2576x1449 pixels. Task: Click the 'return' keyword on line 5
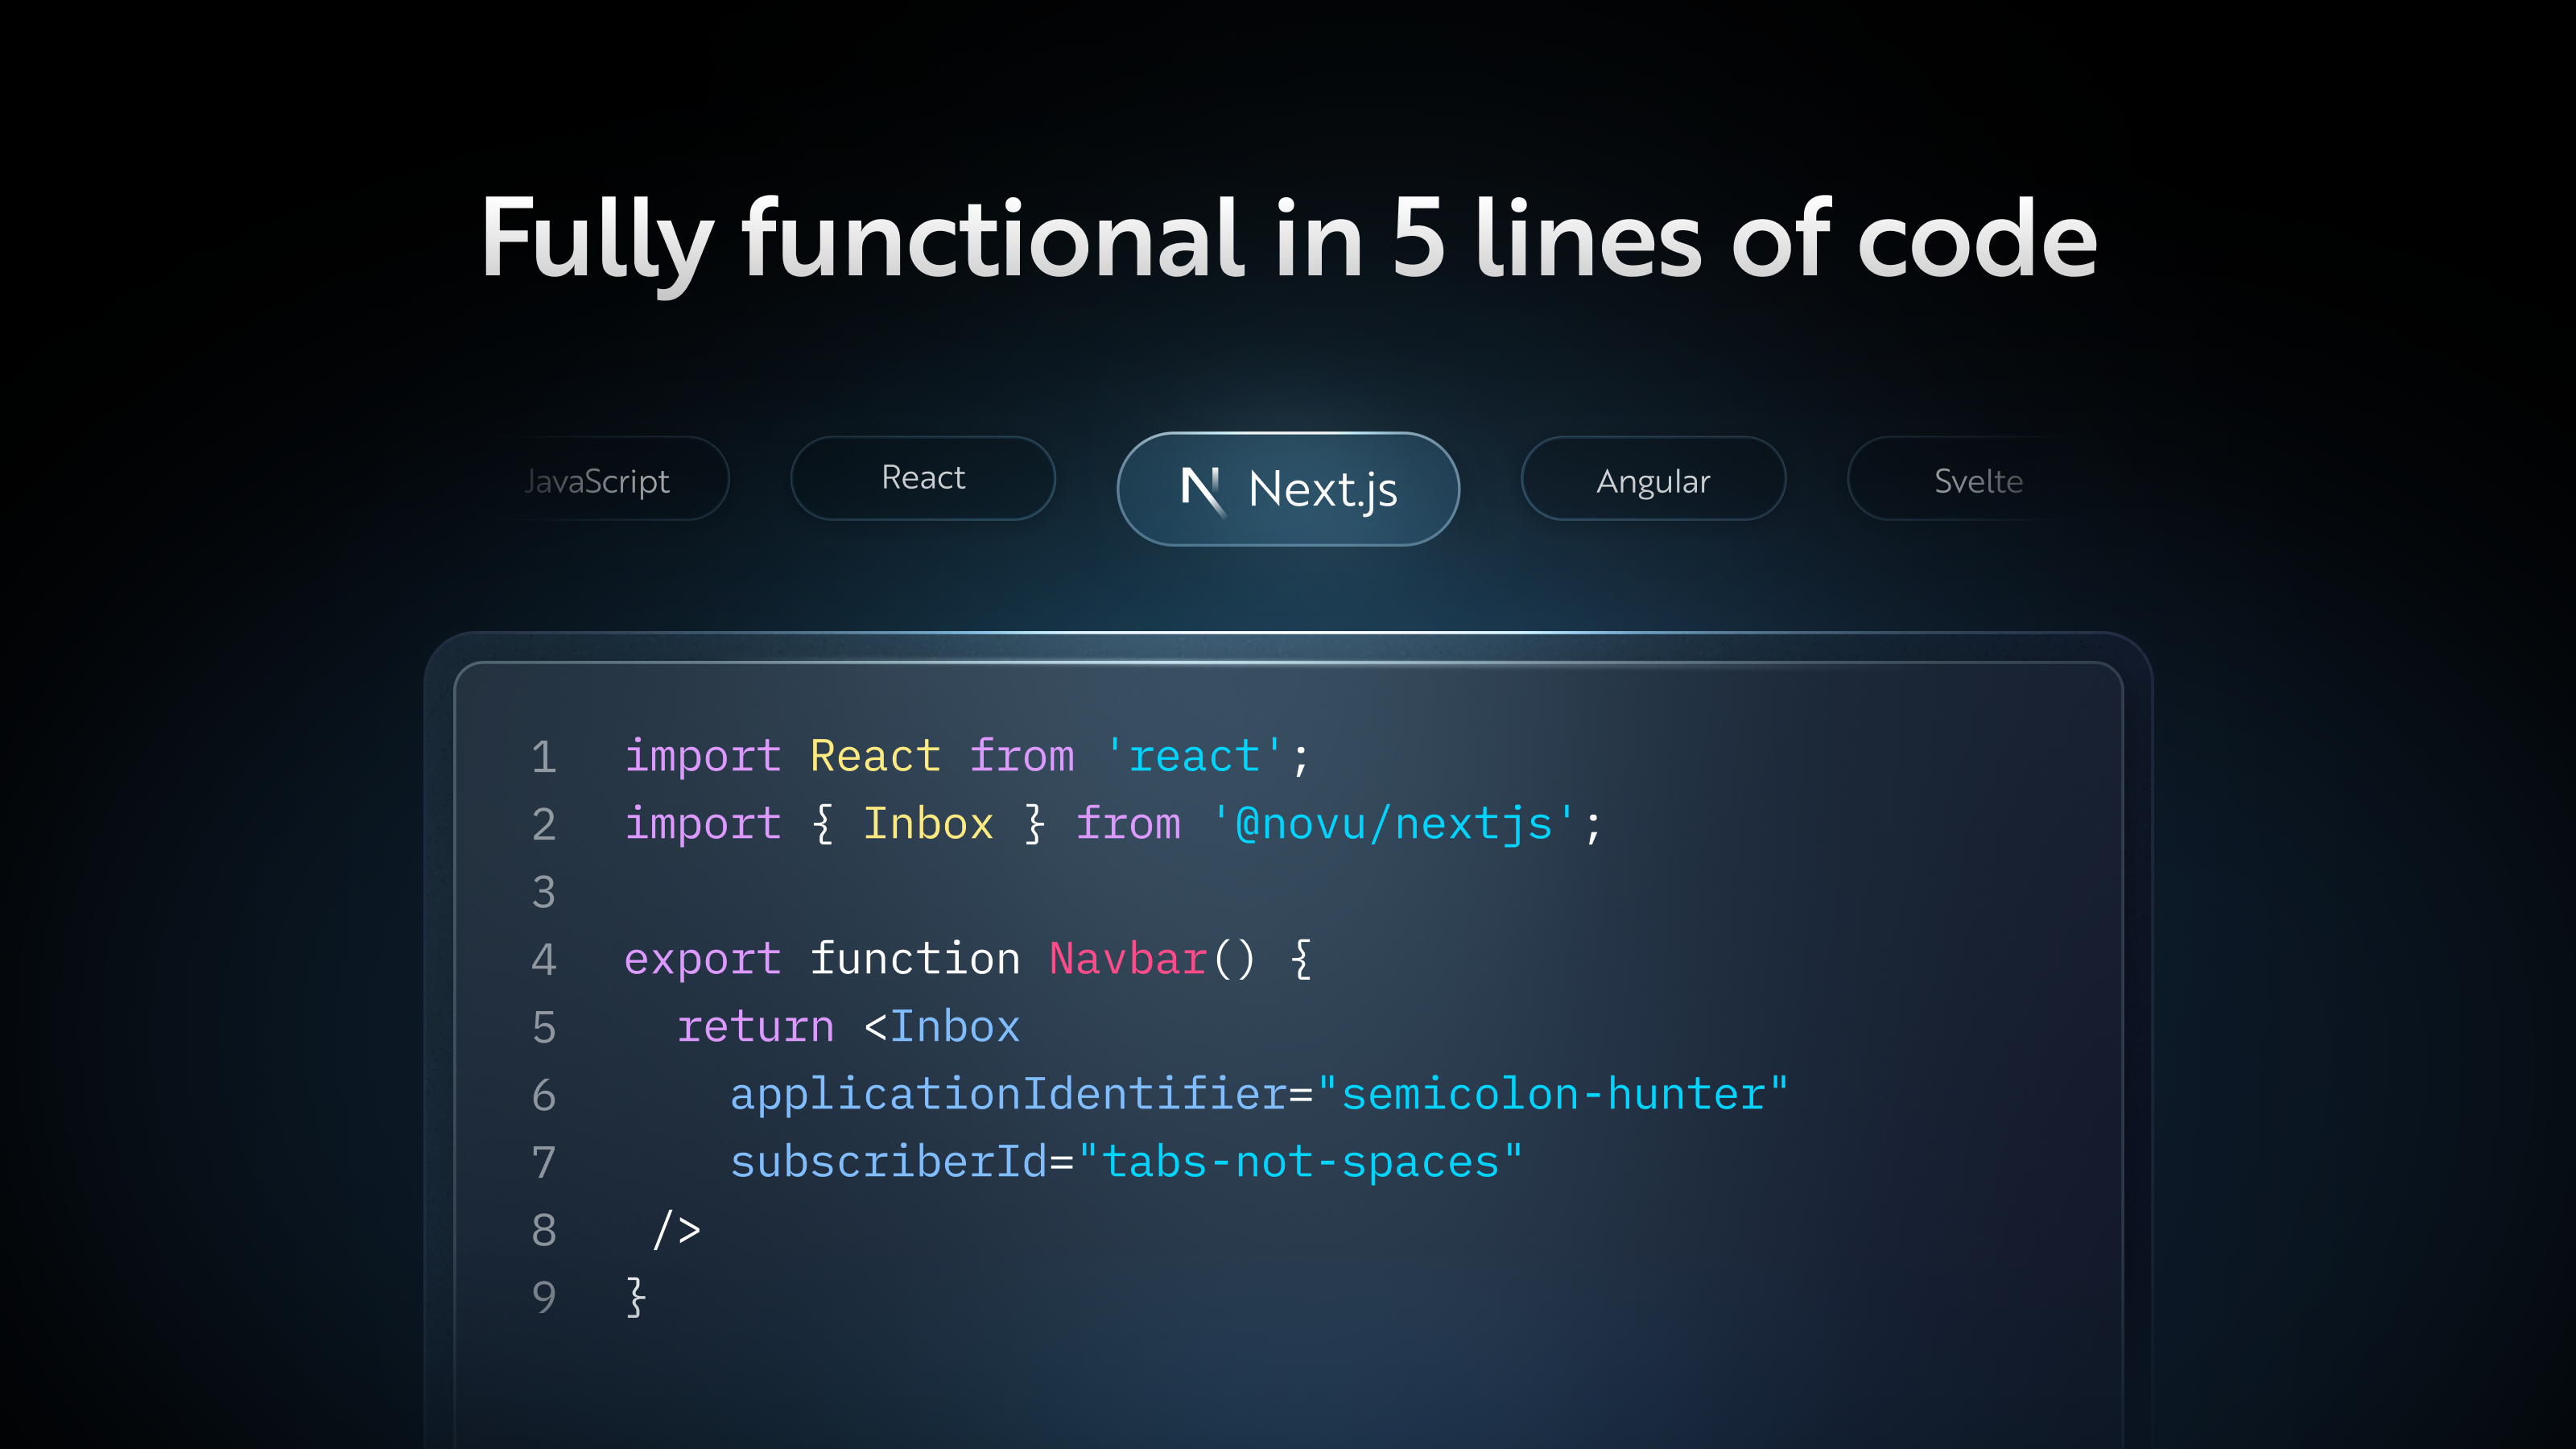pos(755,1027)
